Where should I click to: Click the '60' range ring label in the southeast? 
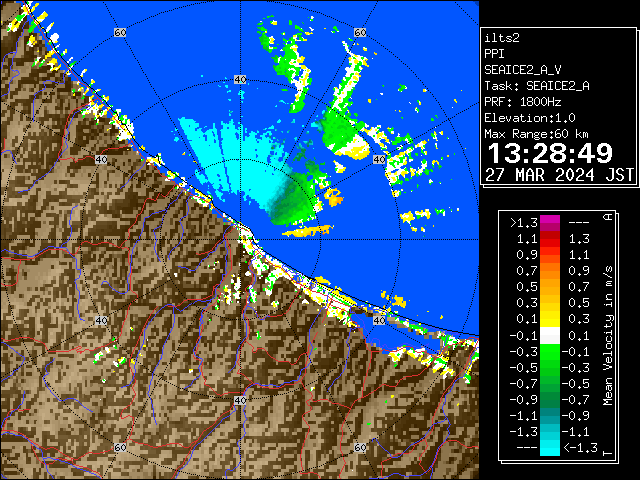[x=360, y=447]
